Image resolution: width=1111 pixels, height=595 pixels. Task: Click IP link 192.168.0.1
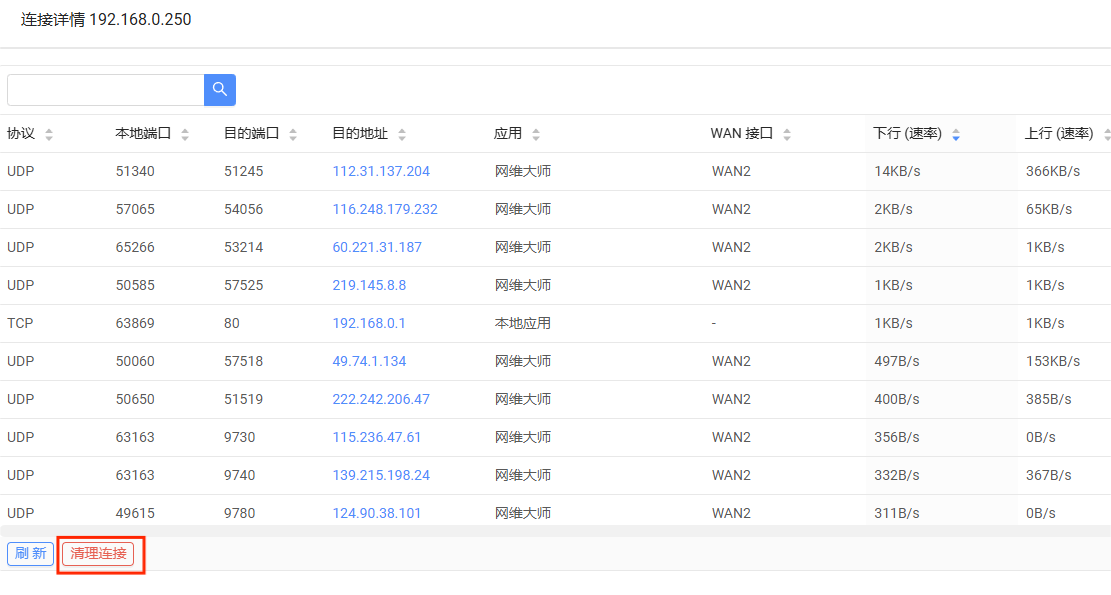369,323
